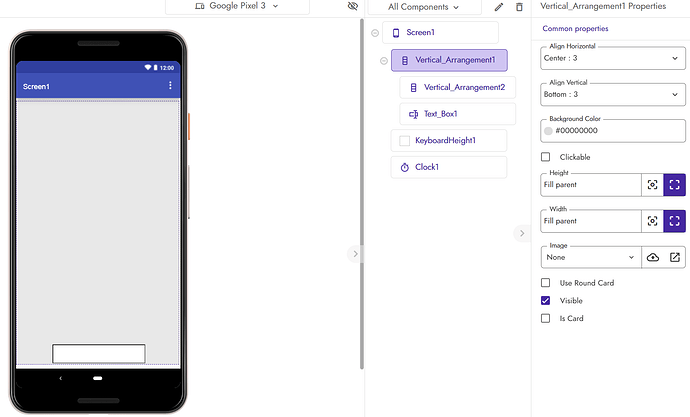Screen dimensions: 690x417
Task: Set Height to fit contents icon
Action: (x=652, y=185)
